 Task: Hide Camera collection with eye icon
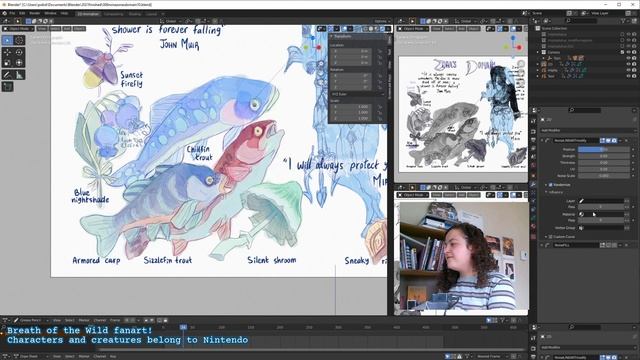click(628, 52)
